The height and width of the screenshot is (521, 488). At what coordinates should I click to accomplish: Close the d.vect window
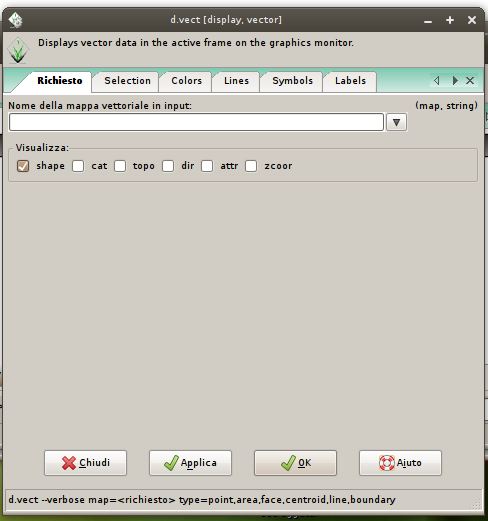click(x=472, y=20)
